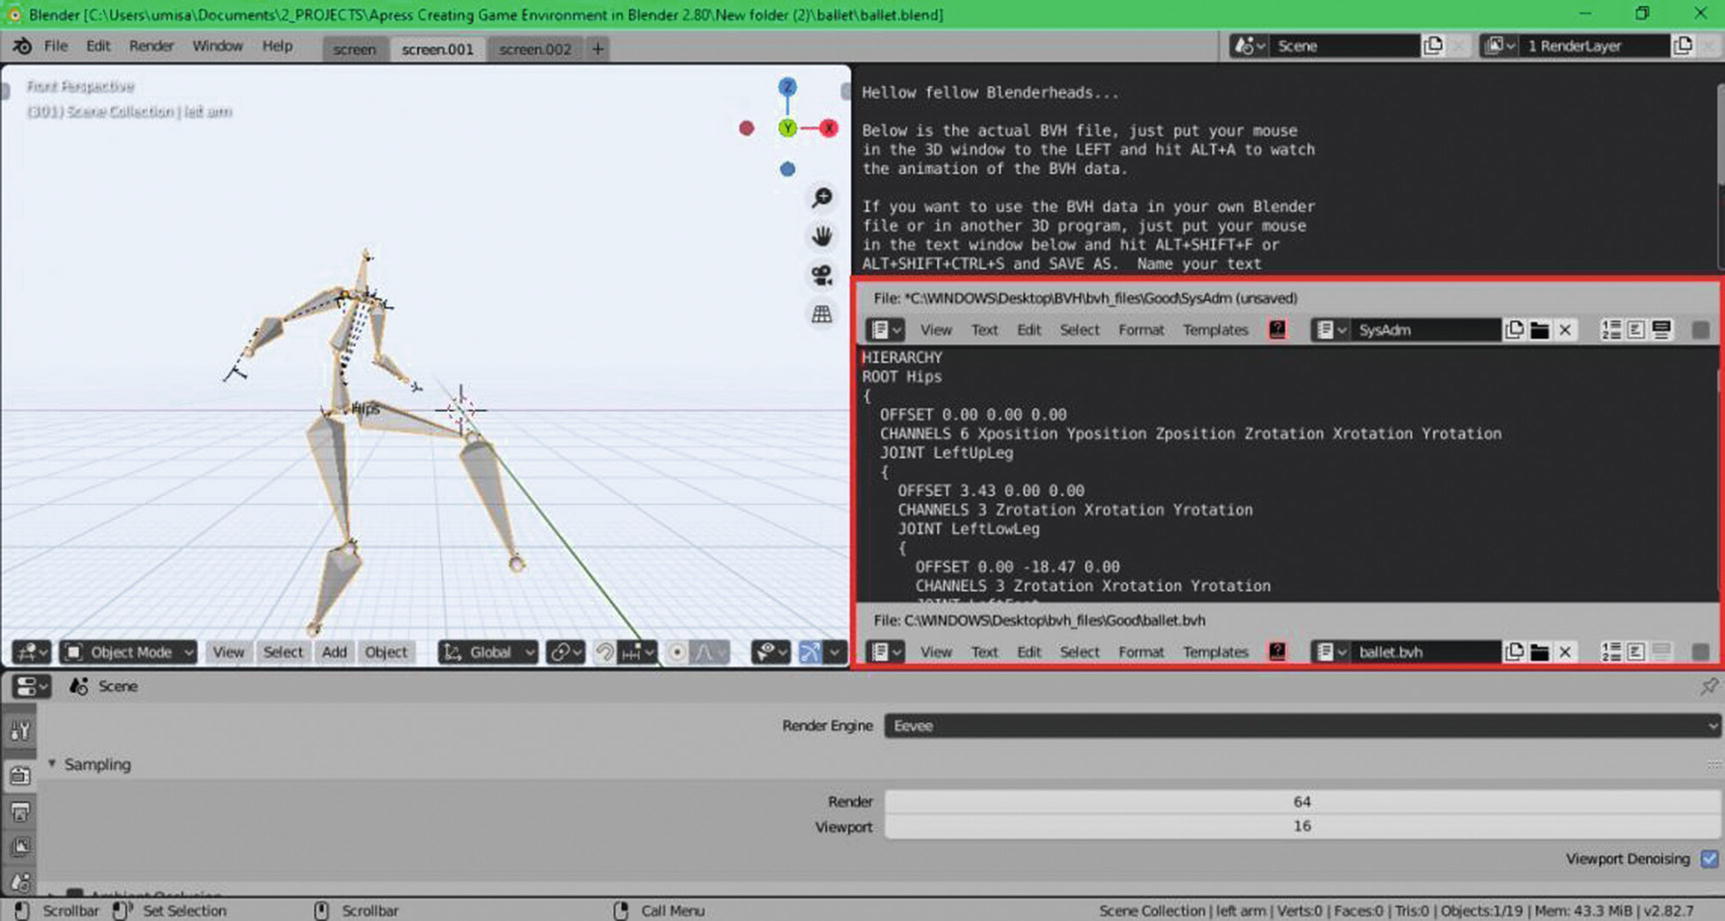Toggle the snap magnet in the viewport header
This screenshot has height=921, width=1725.
[605, 652]
